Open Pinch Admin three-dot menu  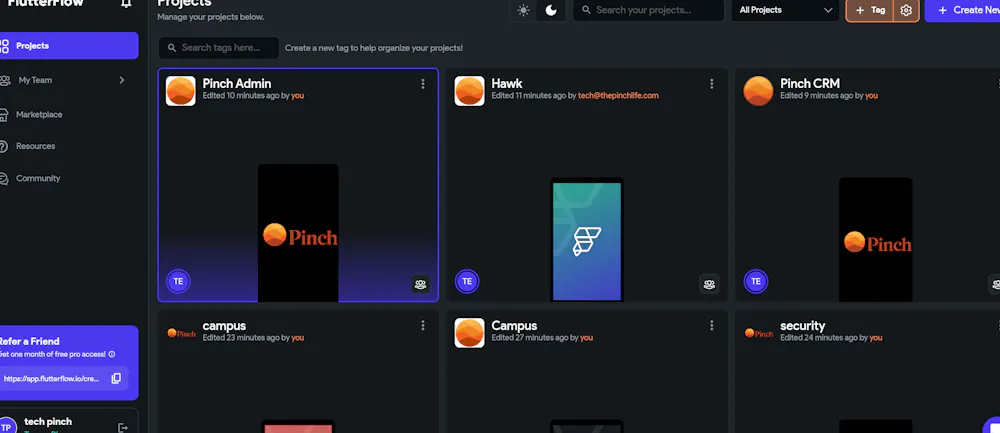[422, 84]
